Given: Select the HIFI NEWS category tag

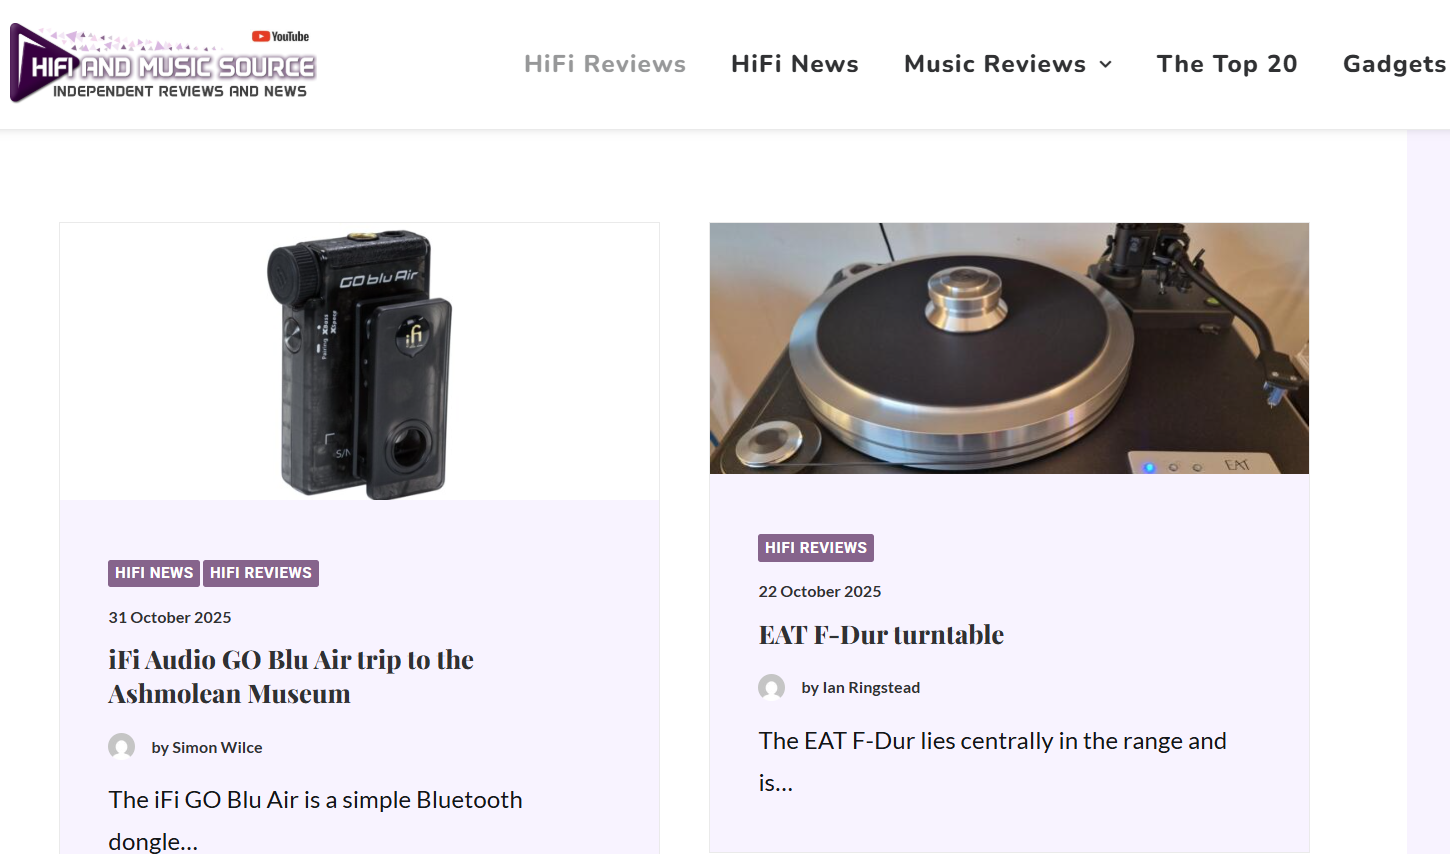Looking at the screenshot, I should [x=154, y=573].
